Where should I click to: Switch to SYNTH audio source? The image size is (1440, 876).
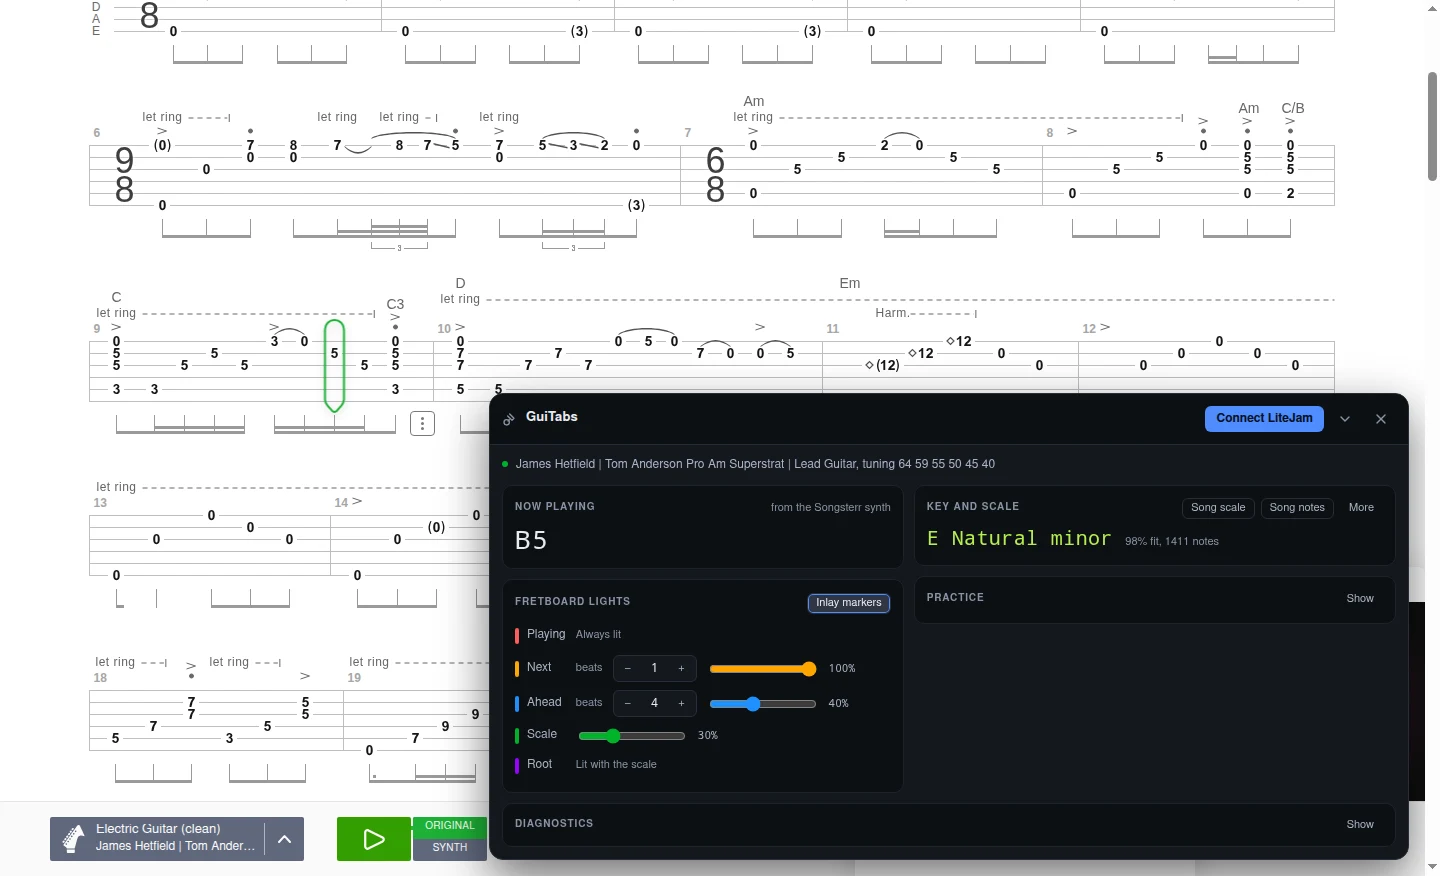pos(449,848)
